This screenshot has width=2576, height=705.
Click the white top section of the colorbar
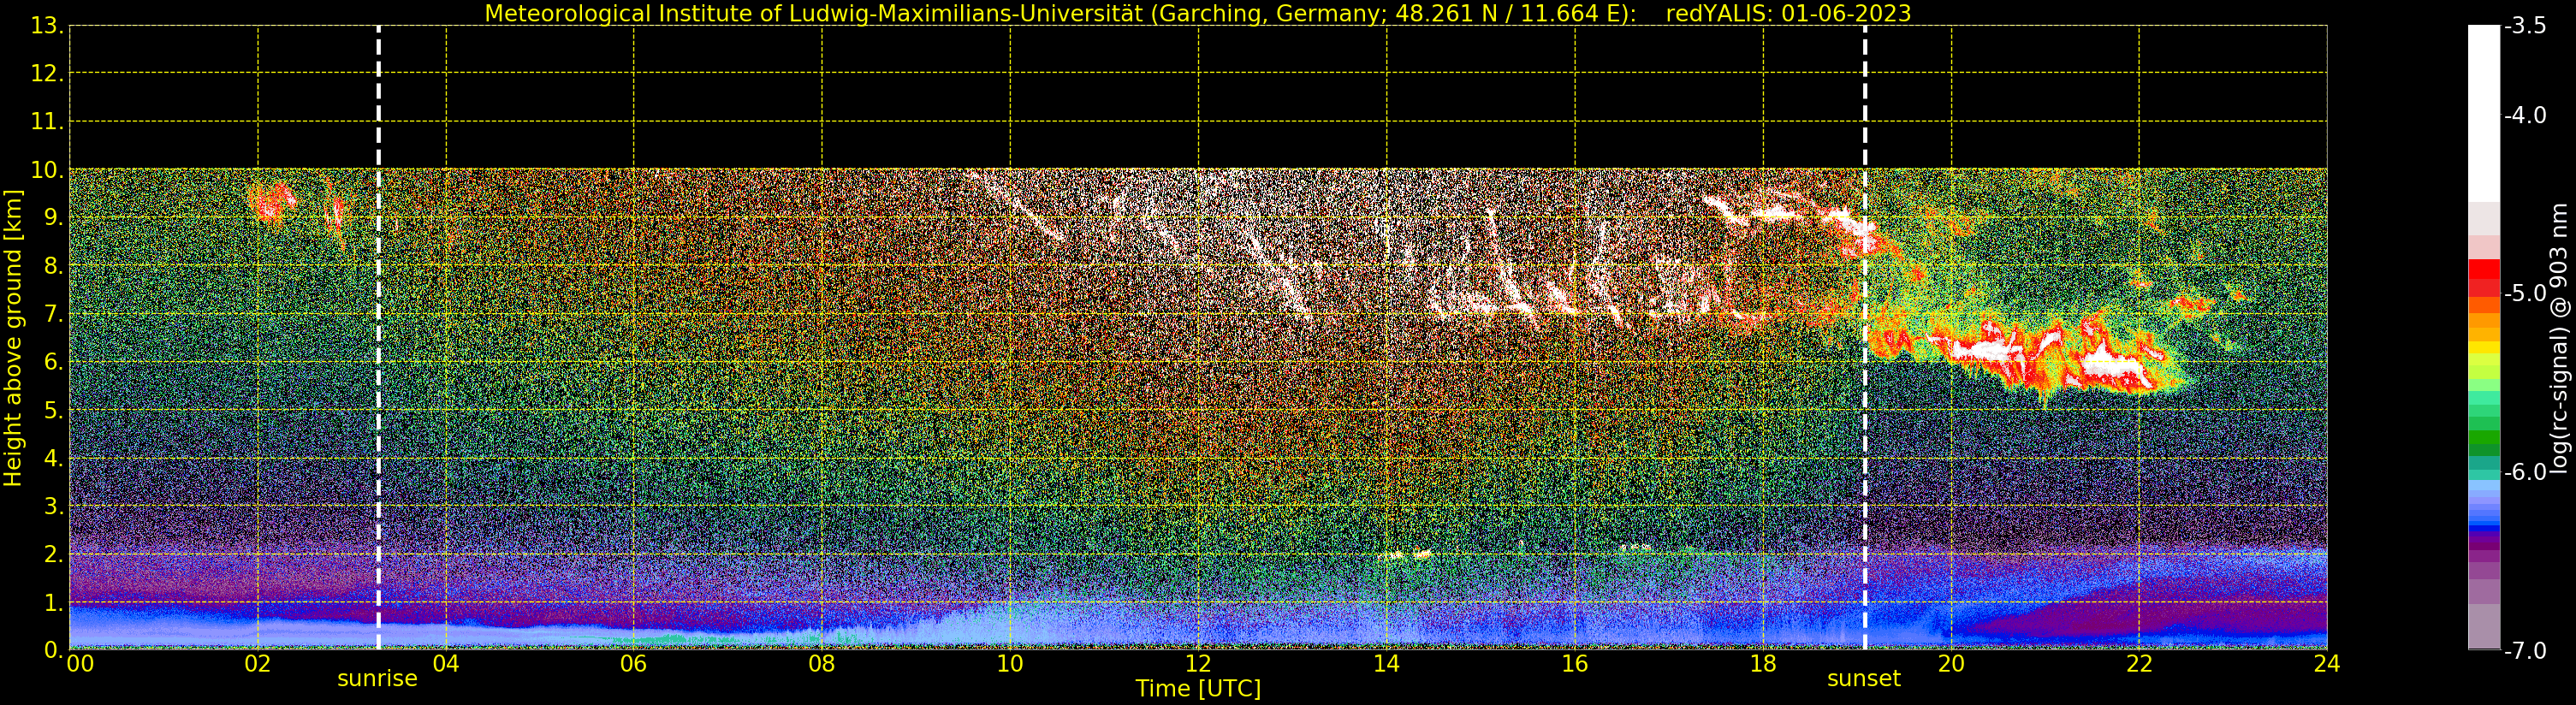click(x=2484, y=114)
